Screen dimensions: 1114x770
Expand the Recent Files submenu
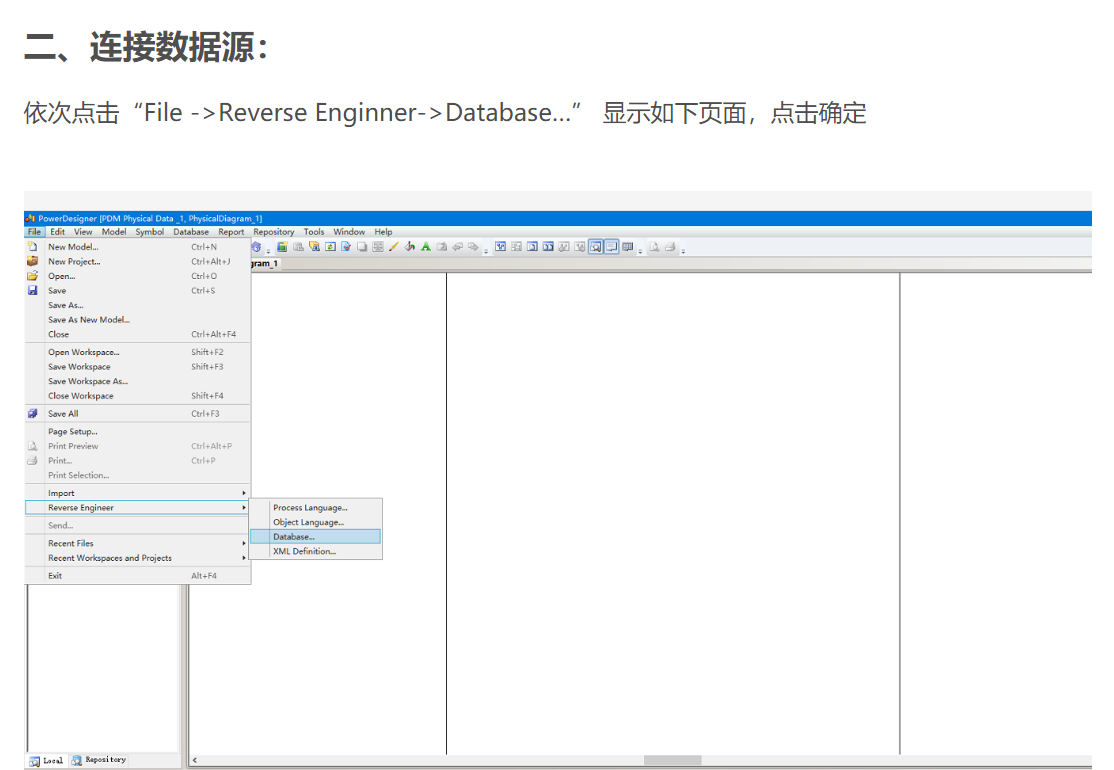(136, 543)
